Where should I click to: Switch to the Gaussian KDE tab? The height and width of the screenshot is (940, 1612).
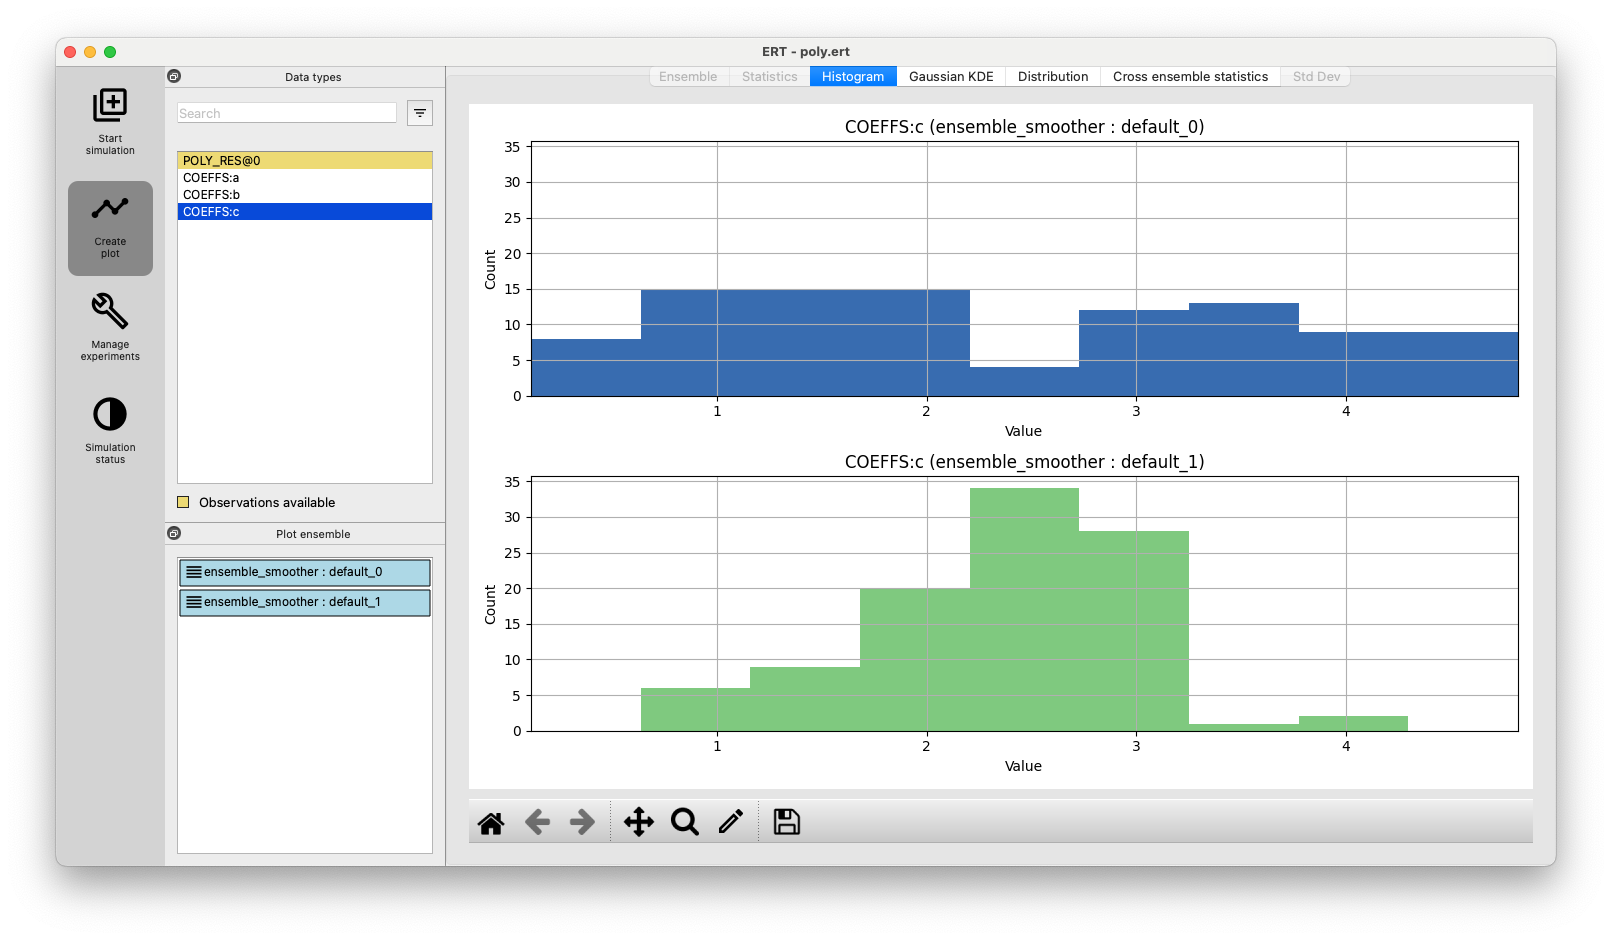pyautogui.click(x=951, y=76)
